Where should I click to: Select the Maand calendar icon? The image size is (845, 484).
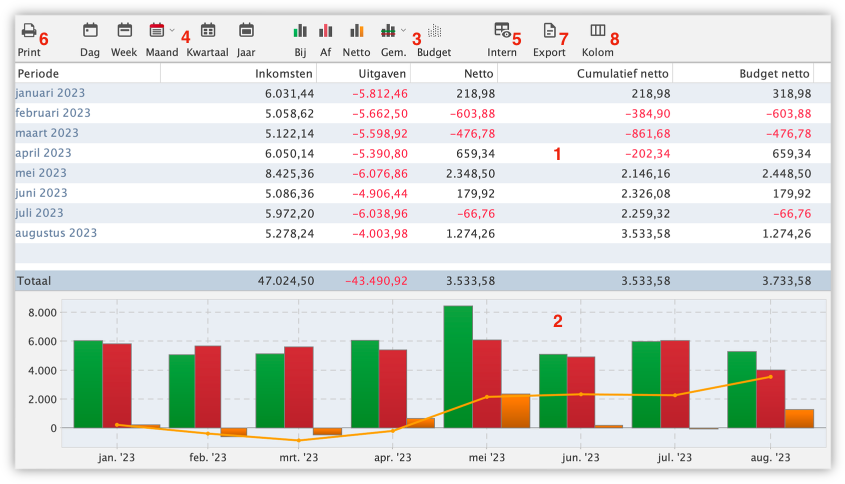pos(157,31)
